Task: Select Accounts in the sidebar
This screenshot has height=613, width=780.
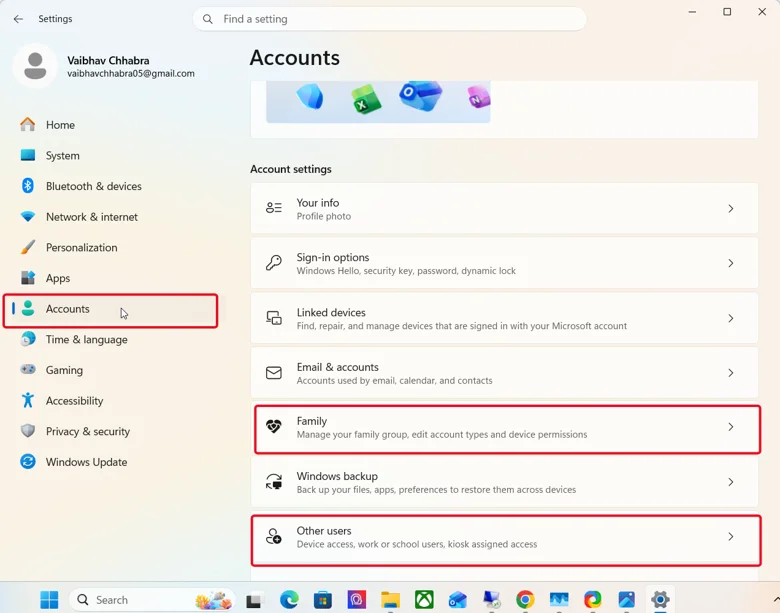Action: [x=113, y=309]
